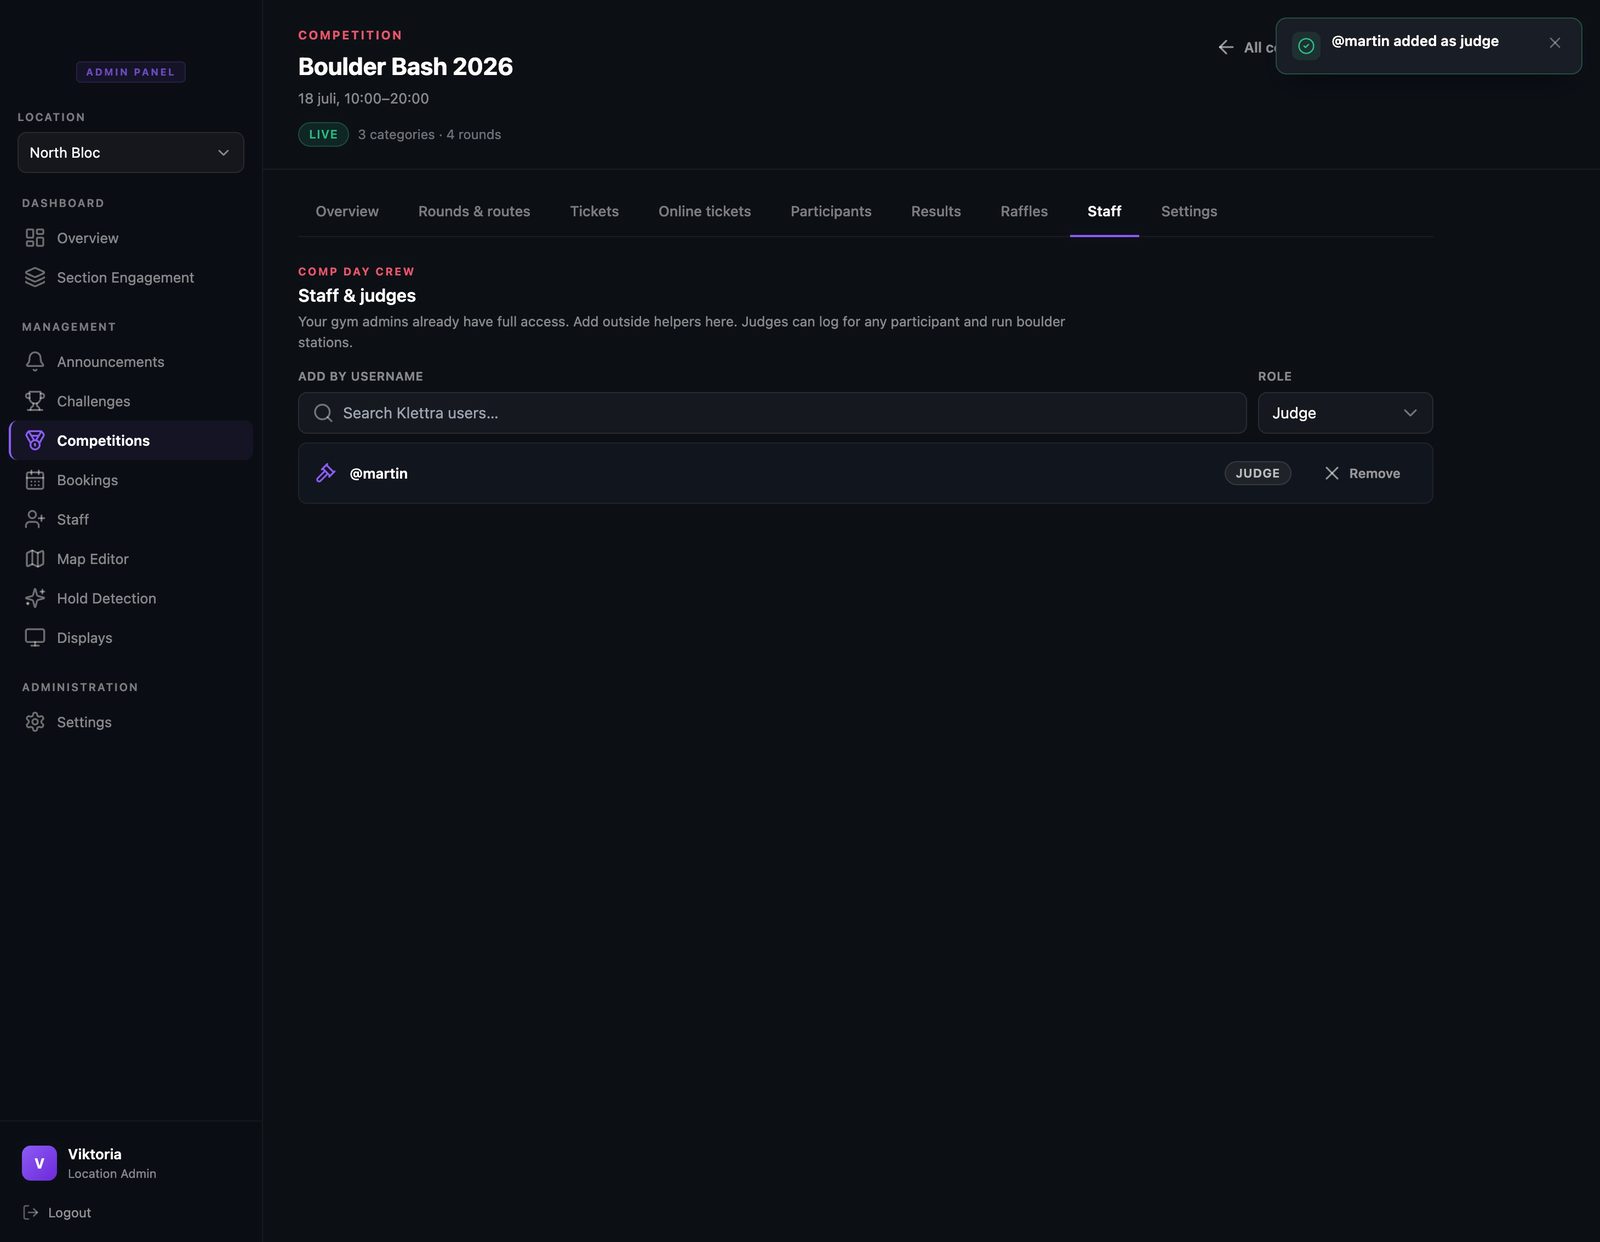Click the sidebar Staff person-plus icon
The width and height of the screenshot is (1600, 1242).
coord(35,519)
